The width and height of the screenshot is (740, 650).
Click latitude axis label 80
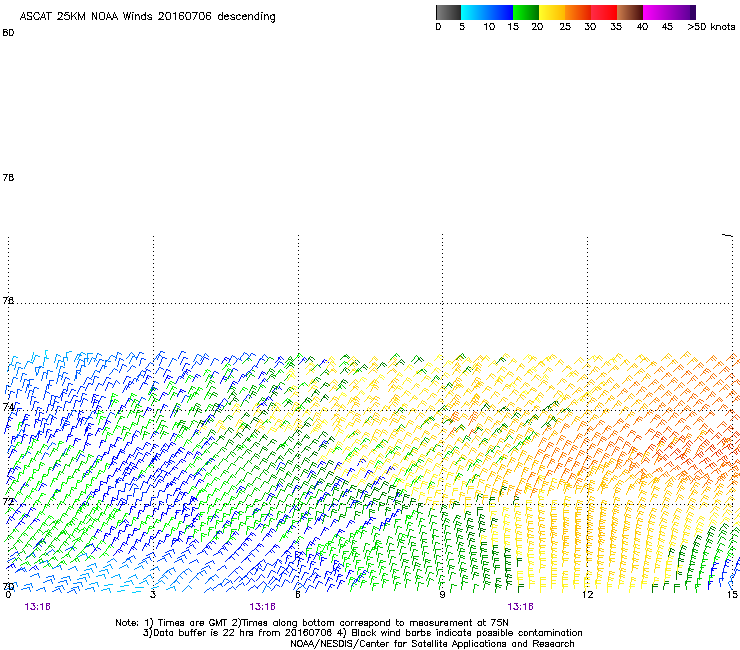click(8, 33)
